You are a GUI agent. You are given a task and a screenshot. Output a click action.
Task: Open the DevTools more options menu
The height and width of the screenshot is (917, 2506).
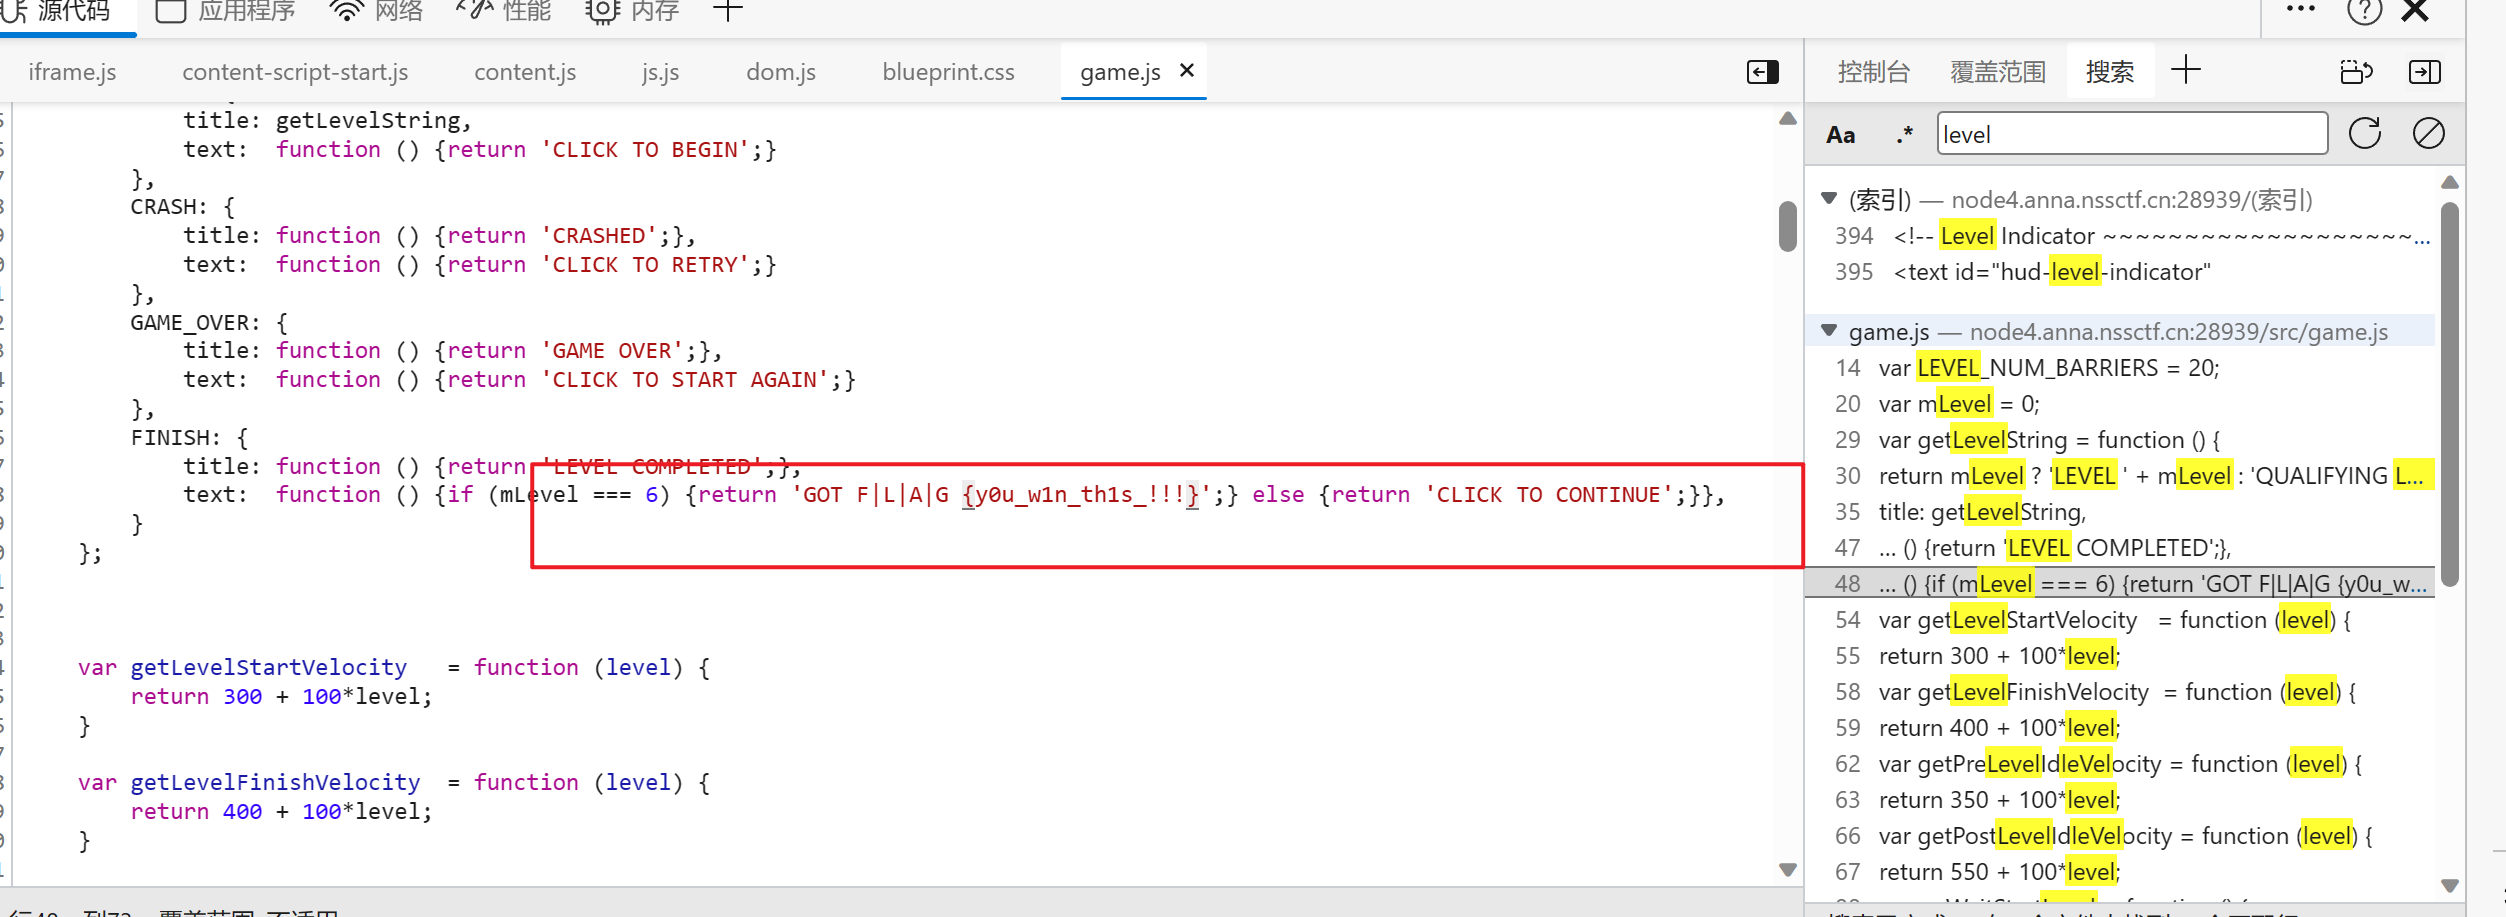2300,10
